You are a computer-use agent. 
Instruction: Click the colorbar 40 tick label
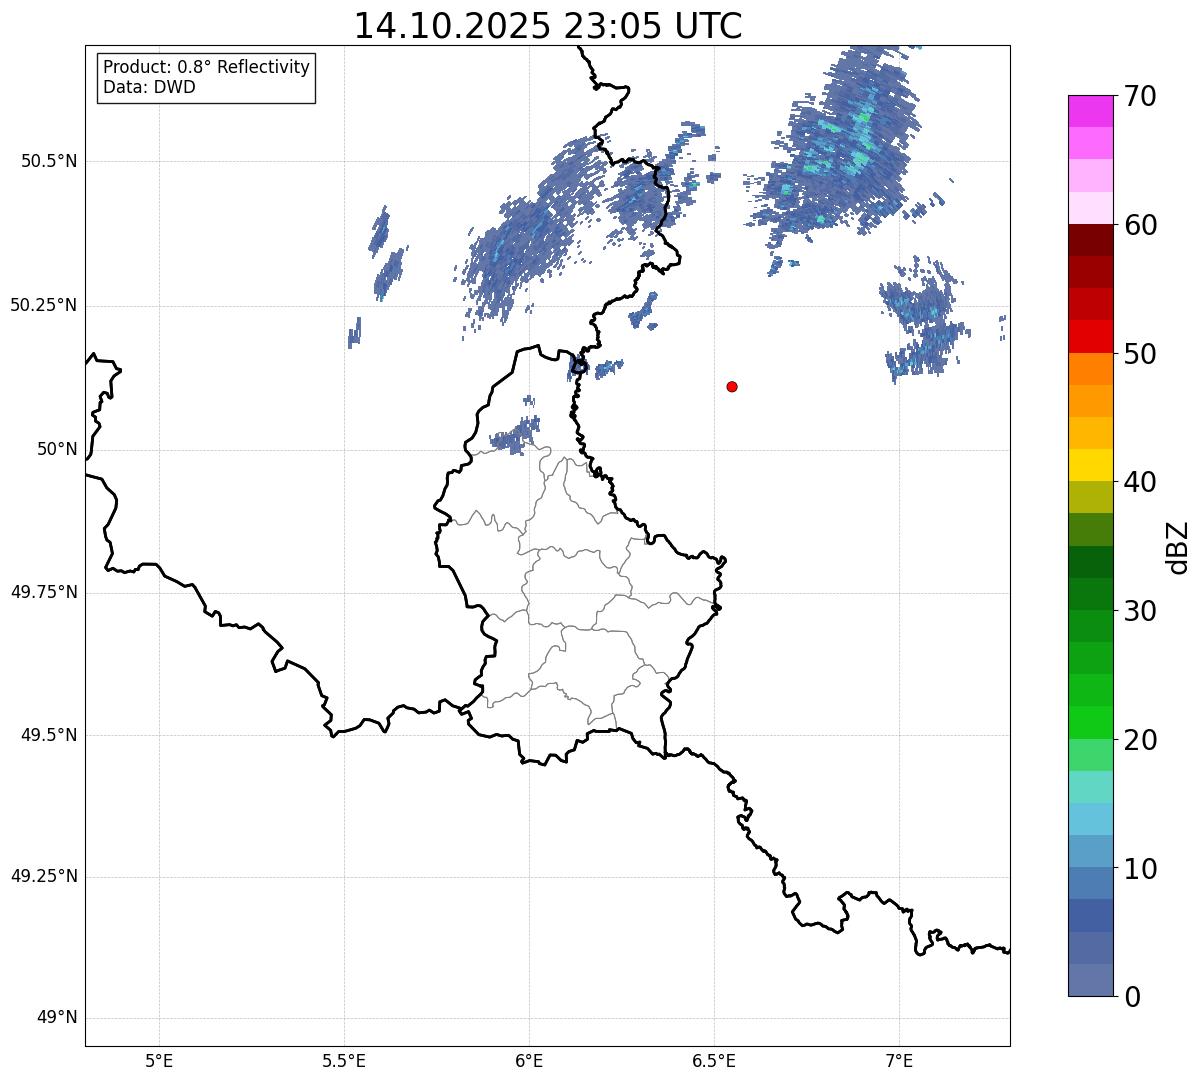[x=1139, y=482]
